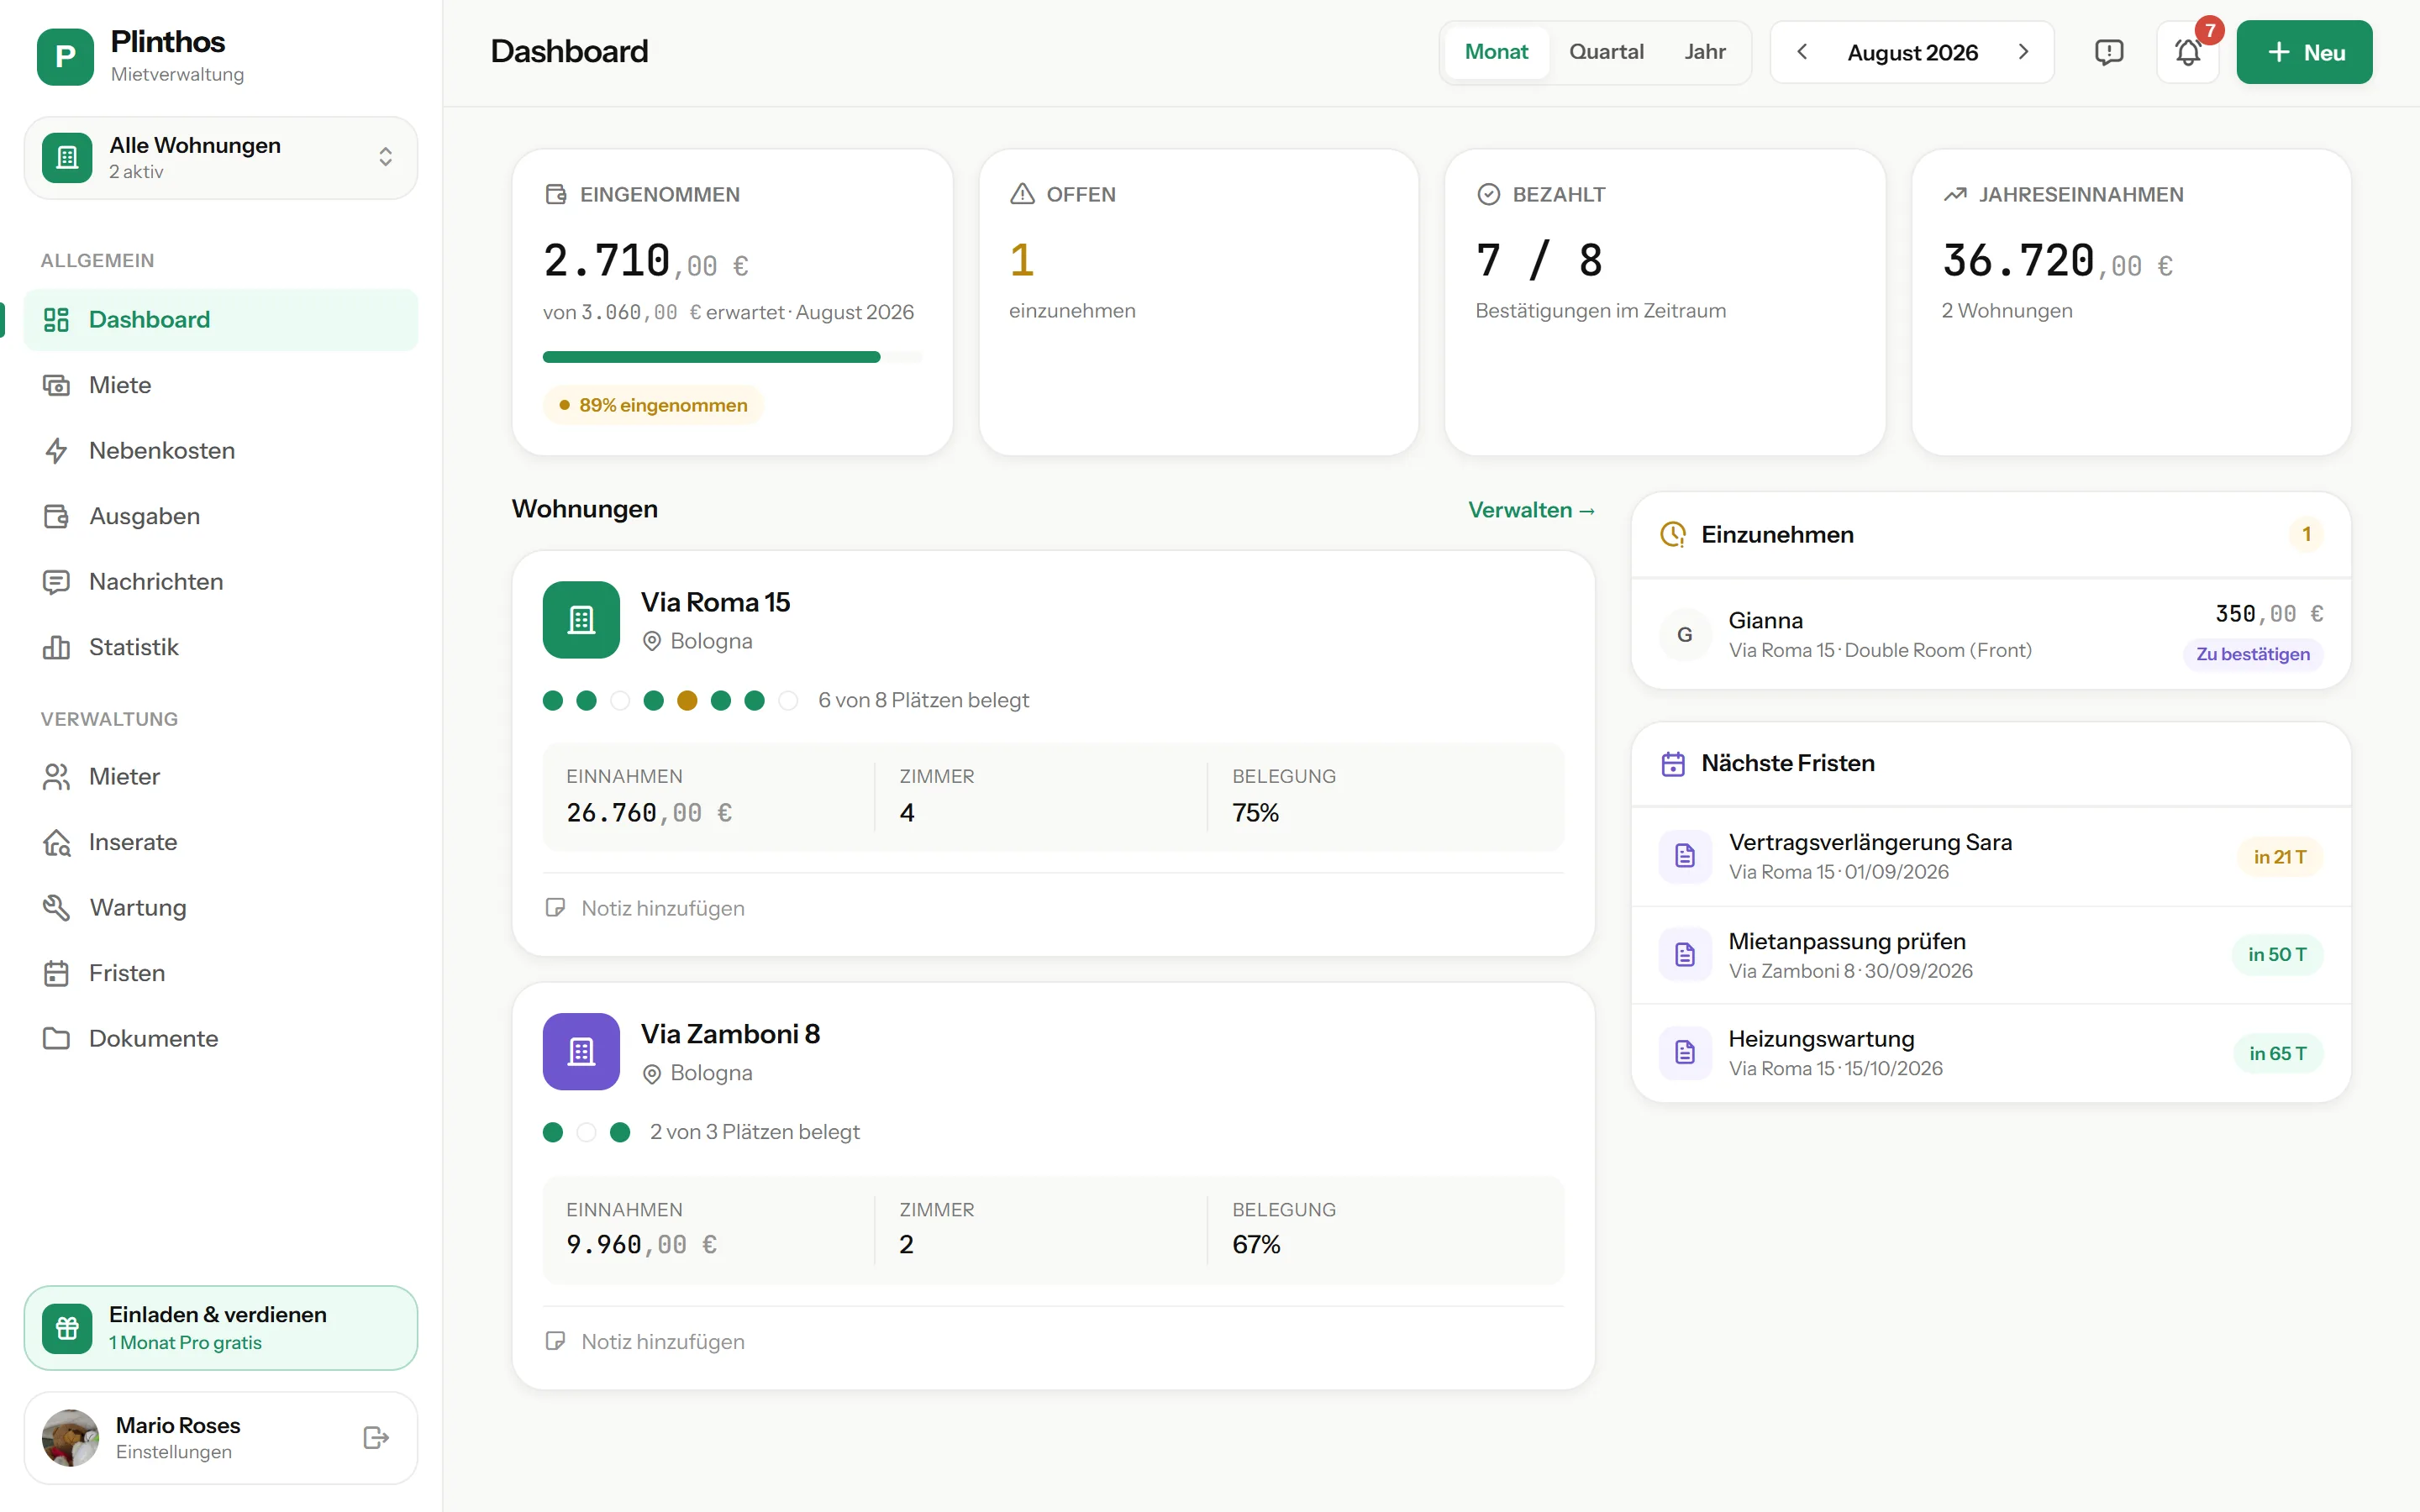Click '6 von 8 Plätzen belegt' text
This screenshot has height=1512, width=2420.
point(923,700)
